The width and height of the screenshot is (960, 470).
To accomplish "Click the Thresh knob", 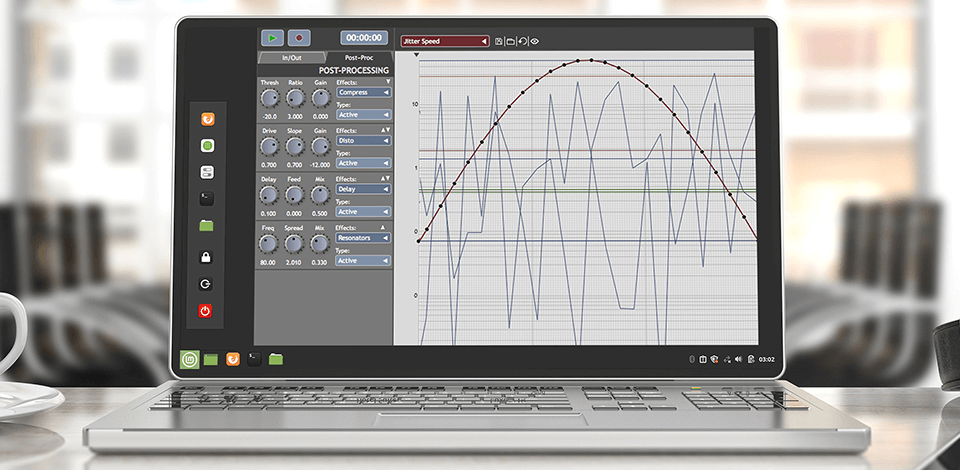I will click(x=269, y=98).
